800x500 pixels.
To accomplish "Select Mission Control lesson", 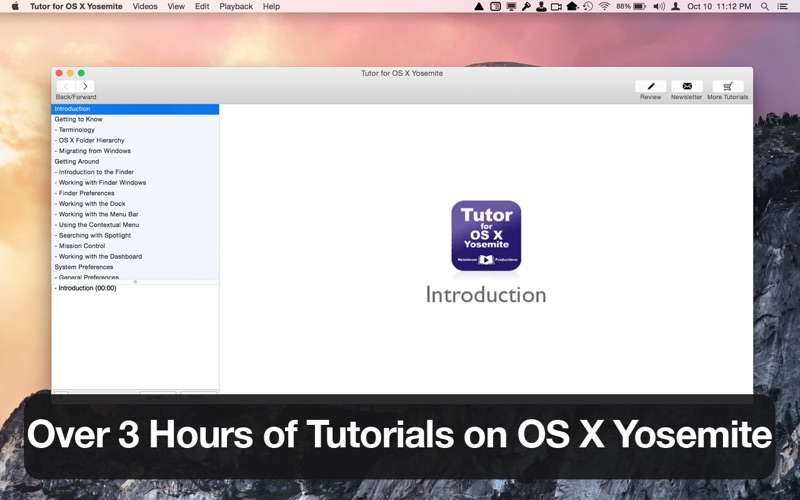I will tap(135, 246).
